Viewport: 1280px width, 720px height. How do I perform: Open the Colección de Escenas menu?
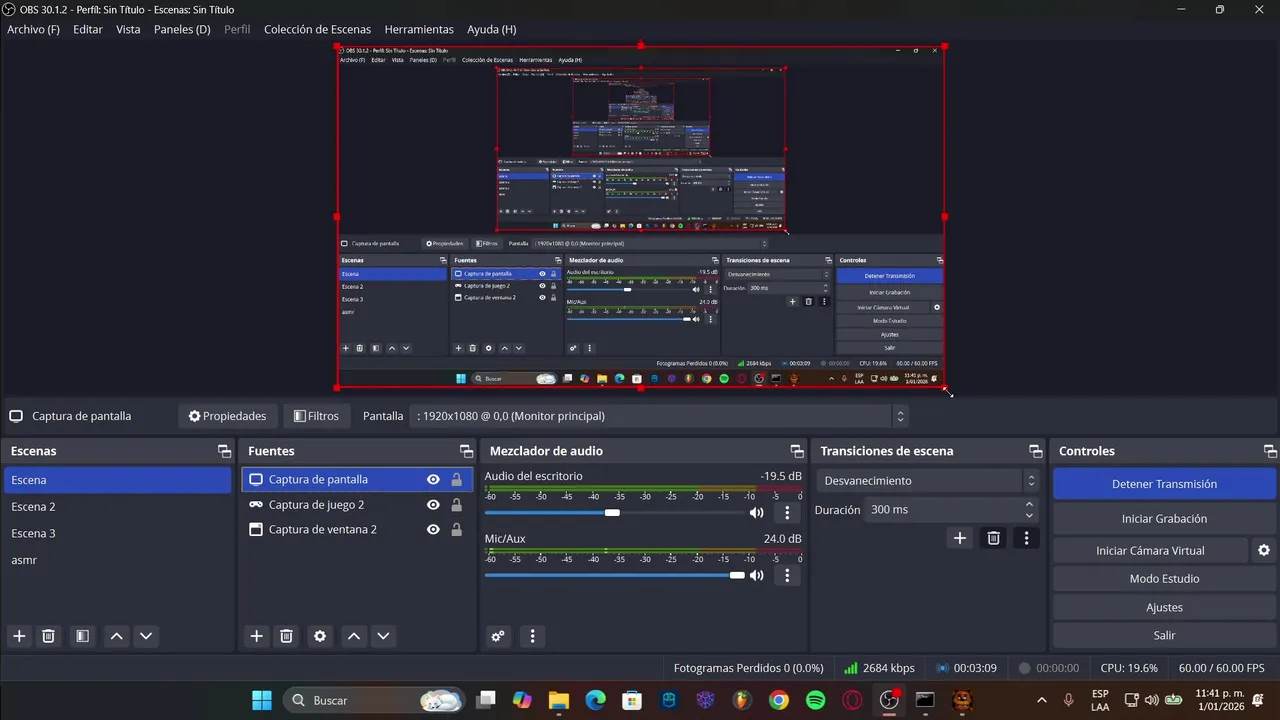point(317,29)
